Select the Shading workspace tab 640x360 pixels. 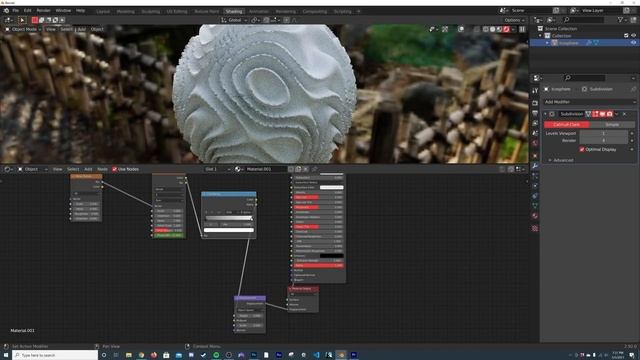pos(234,11)
